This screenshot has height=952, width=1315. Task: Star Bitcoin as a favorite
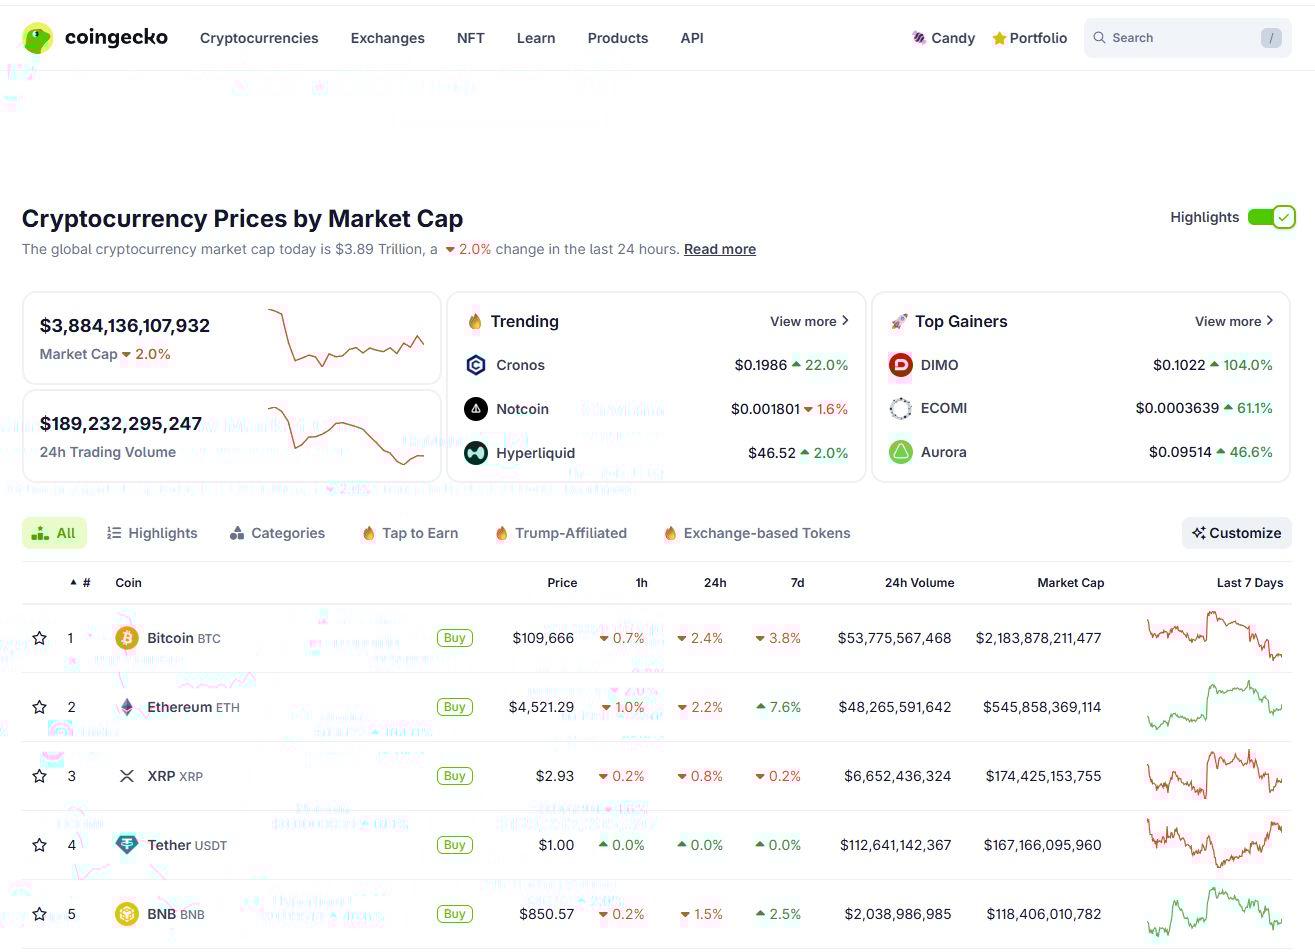point(40,638)
